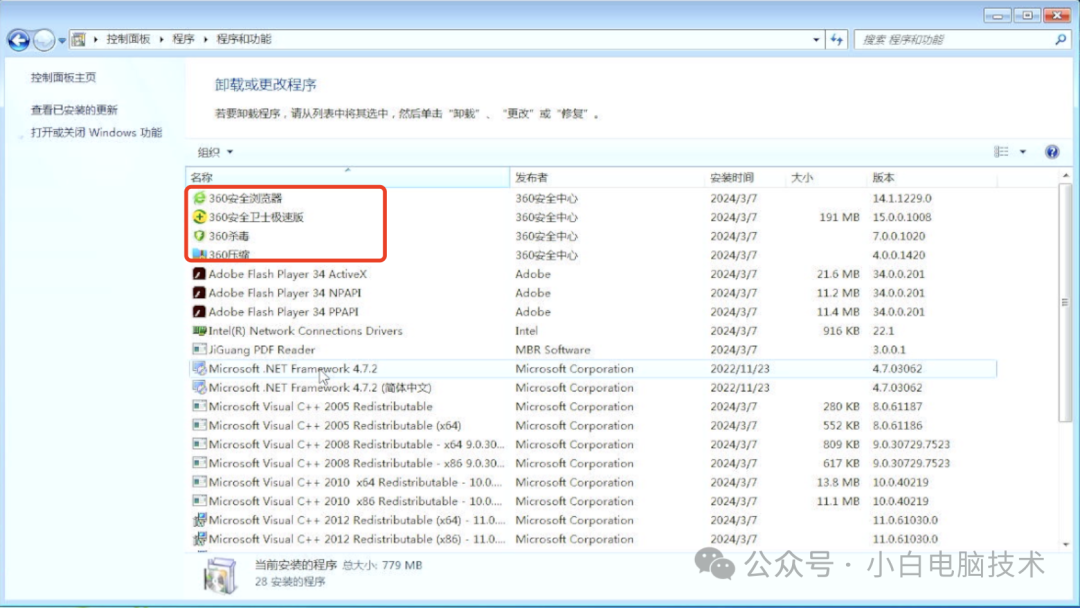Click Visual C++ 2008 x64 Redistributable icon
Image resolution: width=1080 pixels, height=608 pixels.
[199, 444]
